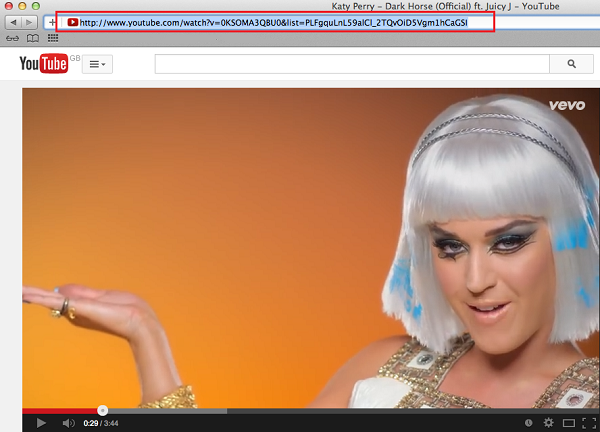Go forward with the Safari forward arrow

[29, 23]
